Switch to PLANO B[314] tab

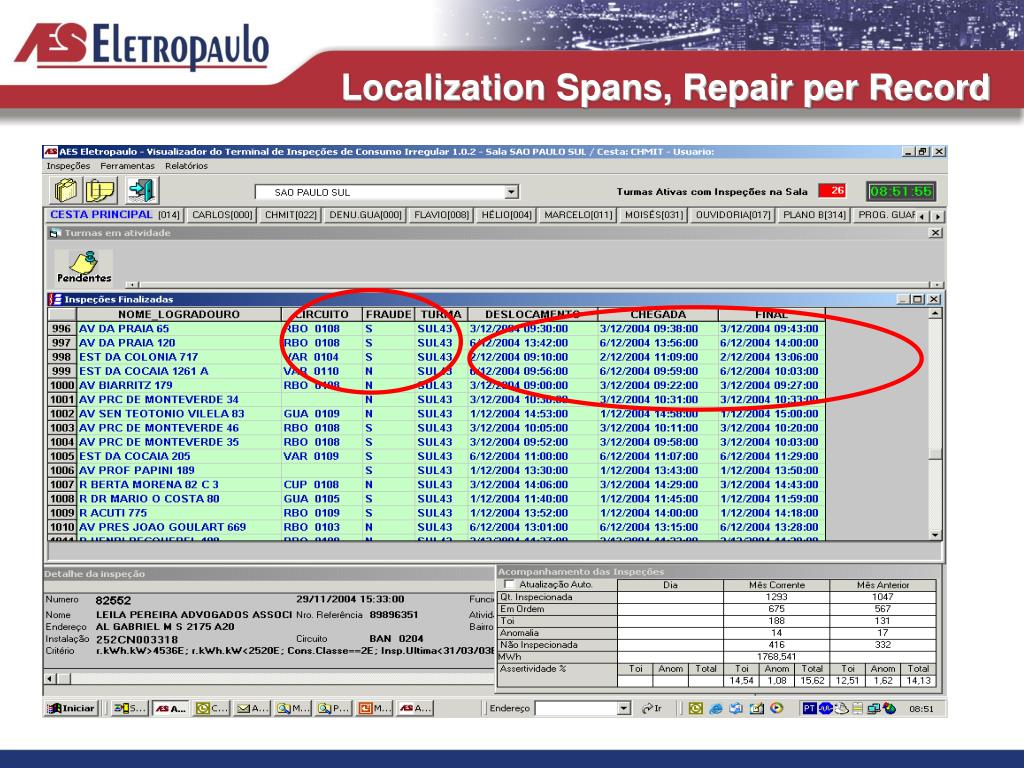(x=814, y=215)
